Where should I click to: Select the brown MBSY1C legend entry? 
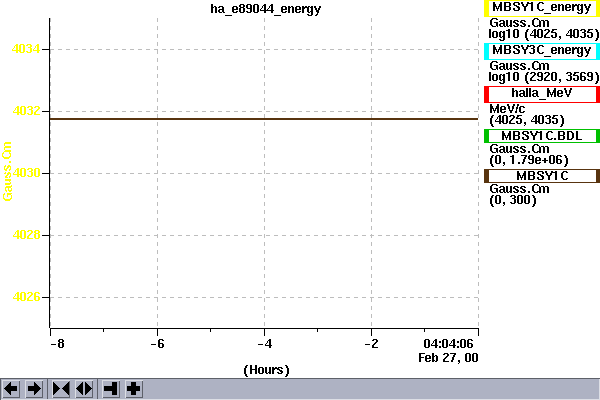click(541, 177)
